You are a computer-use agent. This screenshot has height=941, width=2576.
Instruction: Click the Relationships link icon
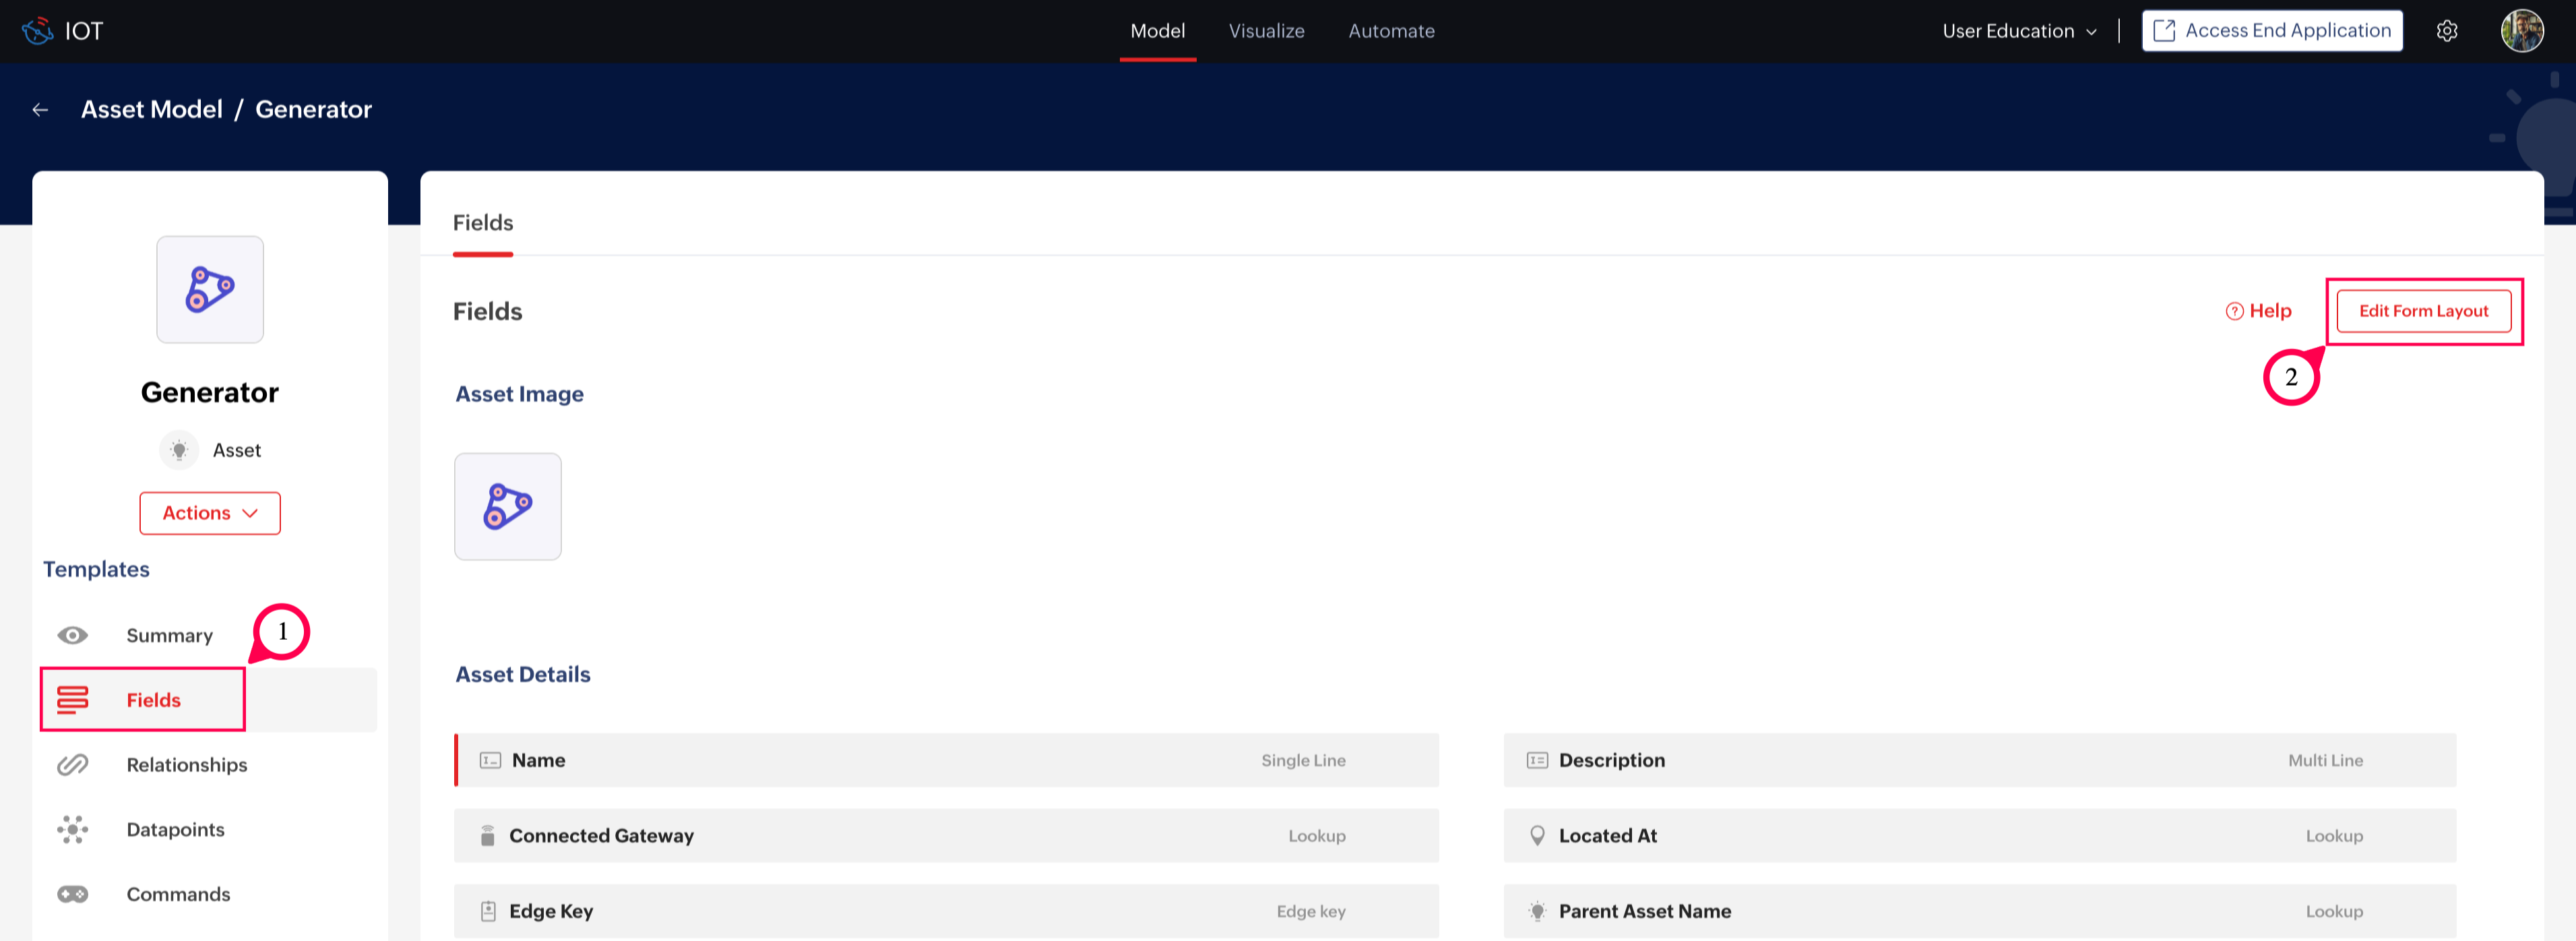click(x=72, y=765)
